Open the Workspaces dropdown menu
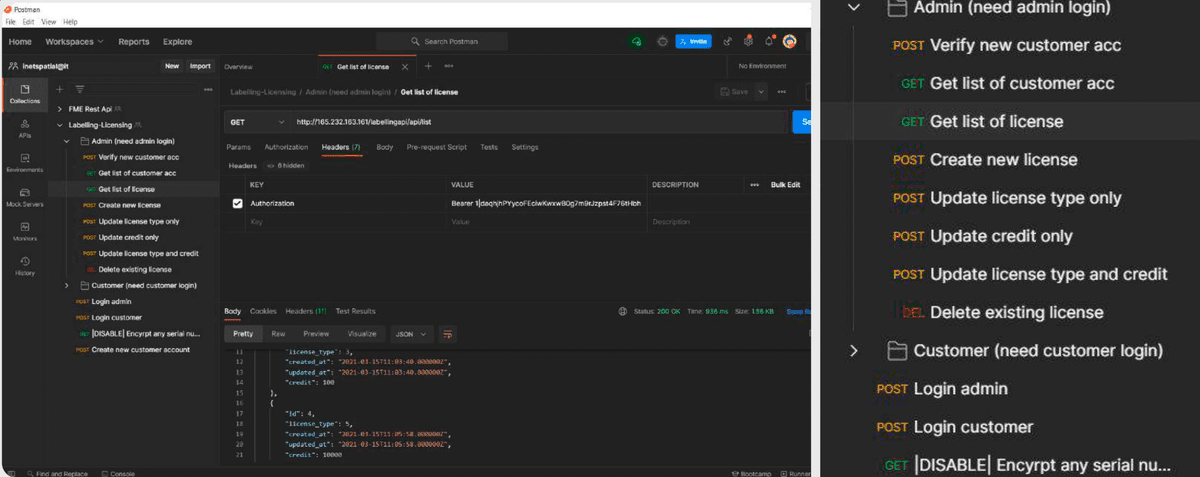1200x477 pixels. tap(75, 42)
